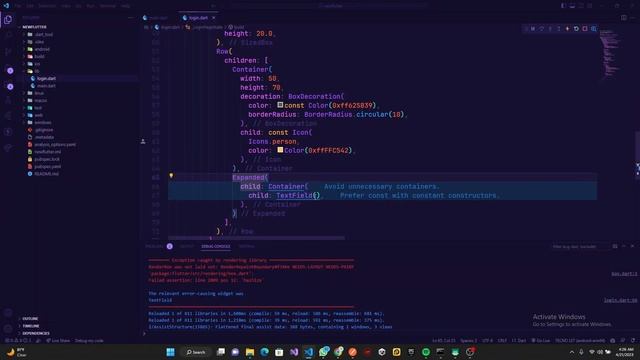Switch to the DEBUG CONSOLE panel tab
This screenshot has height=360, width=640.
(x=216, y=247)
